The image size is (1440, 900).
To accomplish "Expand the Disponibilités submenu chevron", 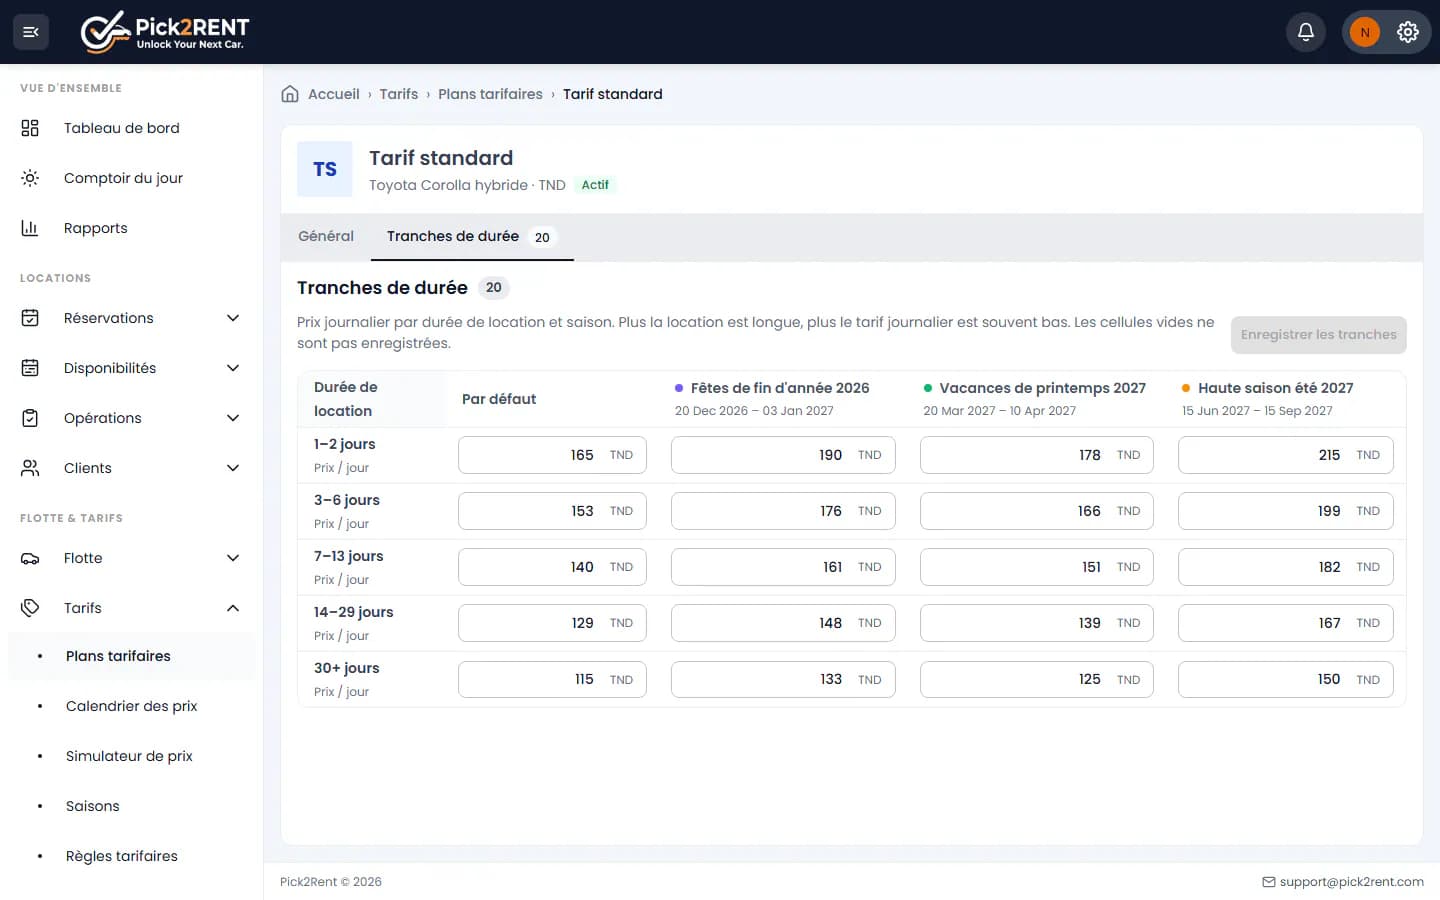I will point(233,368).
